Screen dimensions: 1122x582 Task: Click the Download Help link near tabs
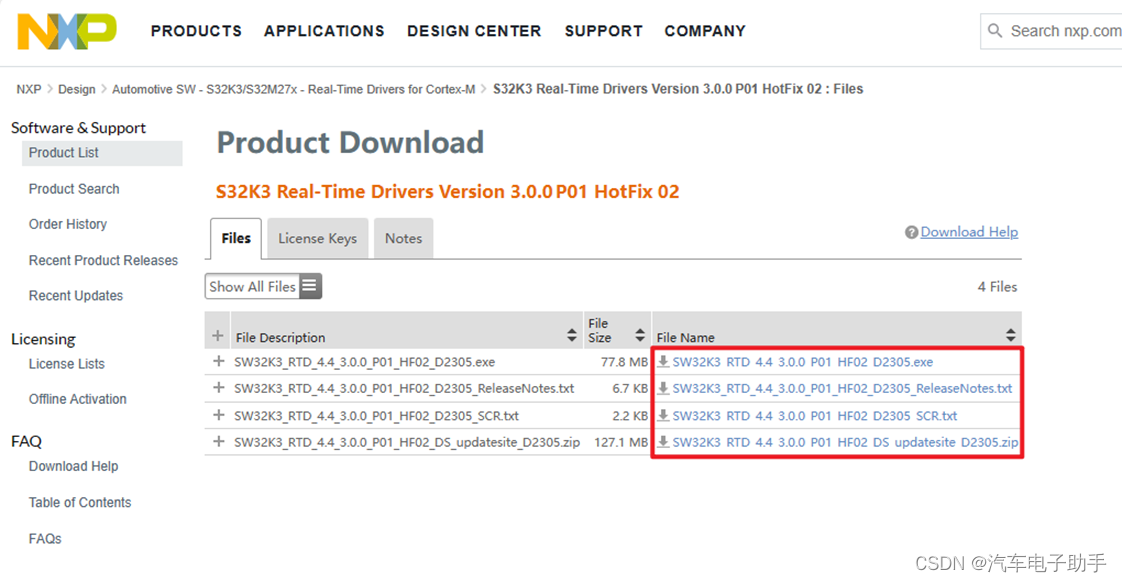tap(969, 232)
